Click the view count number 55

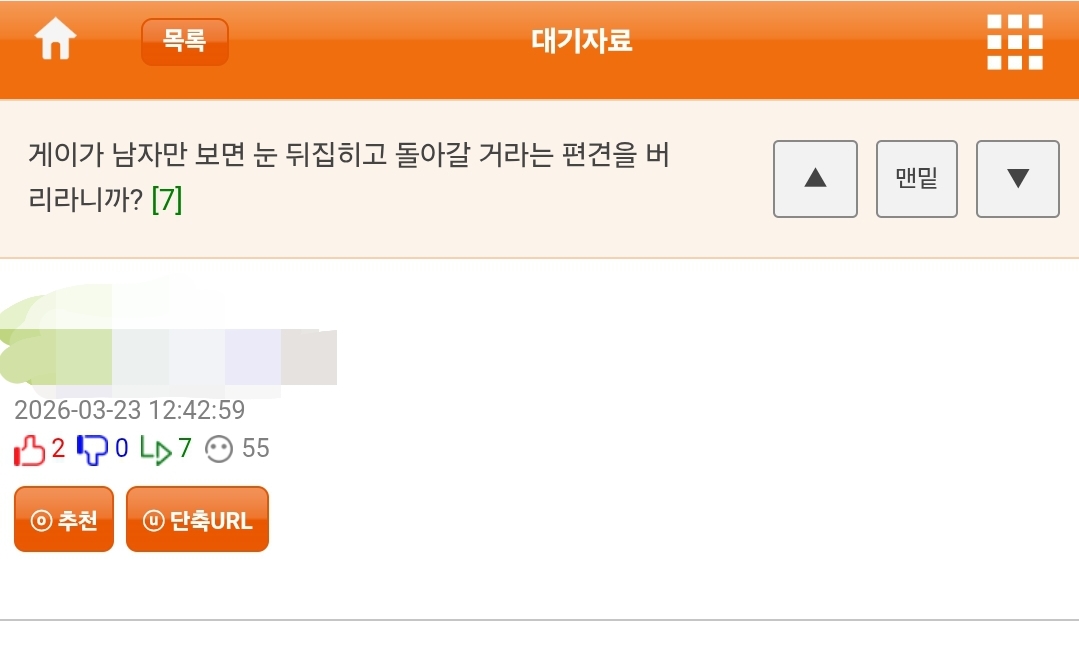pos(256,449)
